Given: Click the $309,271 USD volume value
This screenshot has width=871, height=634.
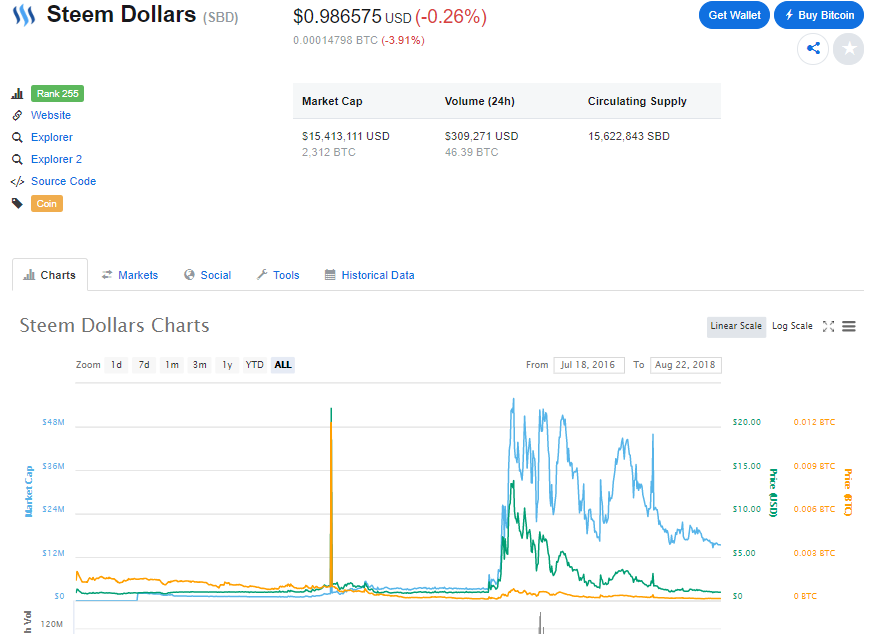Looking at the screenshot, I should click(482, 136).
